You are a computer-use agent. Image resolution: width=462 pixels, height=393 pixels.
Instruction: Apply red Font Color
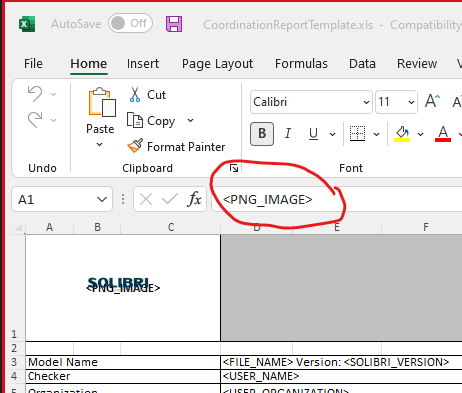click(443, 134)
